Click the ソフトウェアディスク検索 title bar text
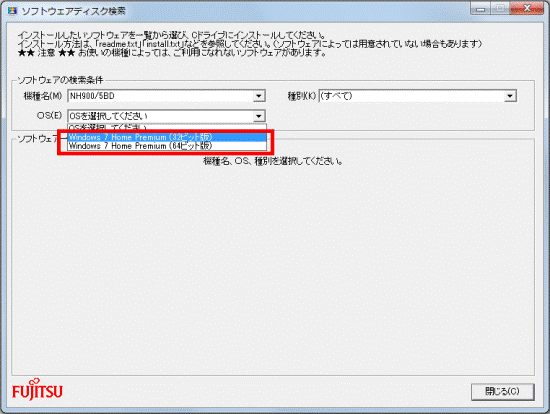Viewport: 550px width, 414px height. (73, 11)
